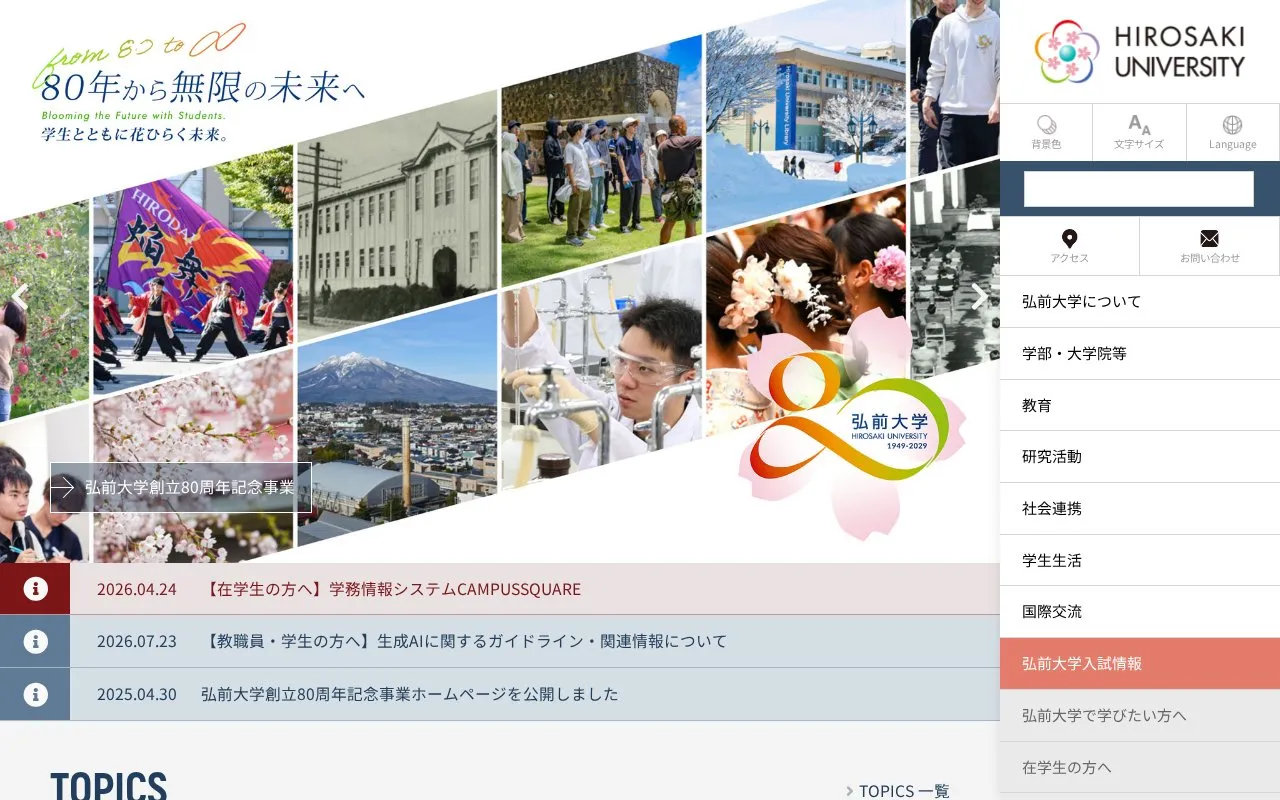Open 学務情報システムCAMPUSSQUARE notice link
Image resolution: width=1280 pixels, height=800 pixels.
(x=393, y=589)
